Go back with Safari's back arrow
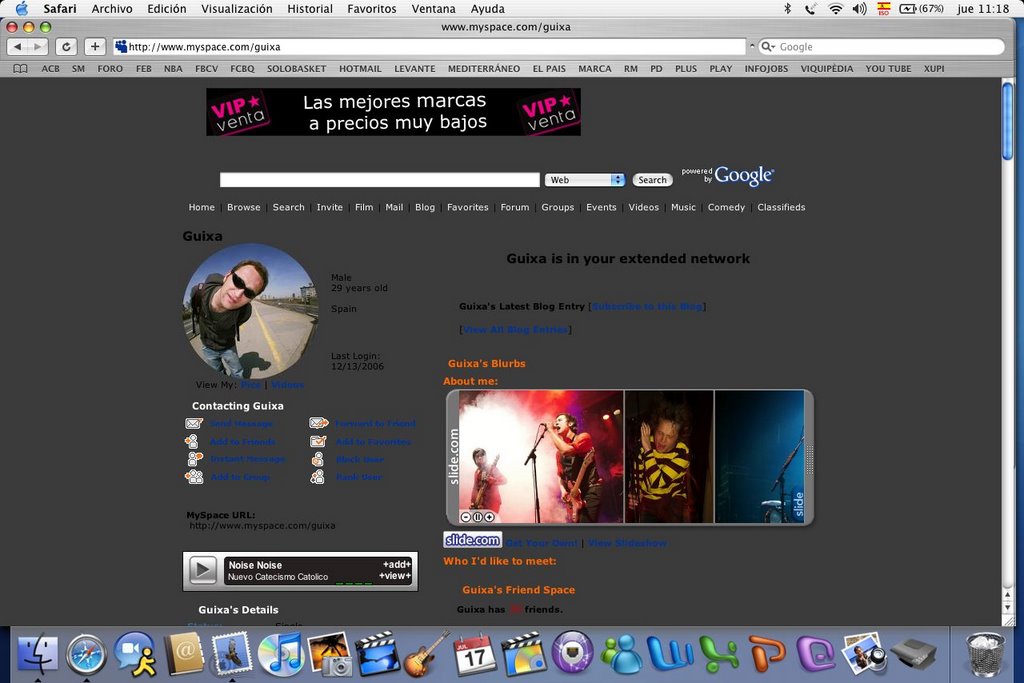Image resolution: width=1024 pixels, height=683 pixels. coord(18,46)
